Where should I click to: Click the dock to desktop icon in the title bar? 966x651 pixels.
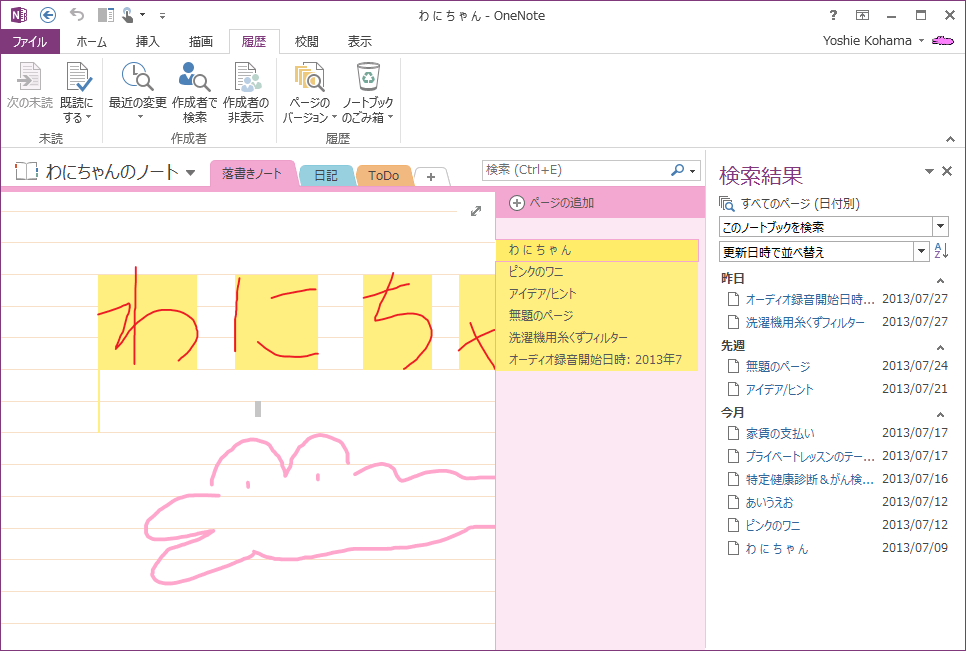106,15
